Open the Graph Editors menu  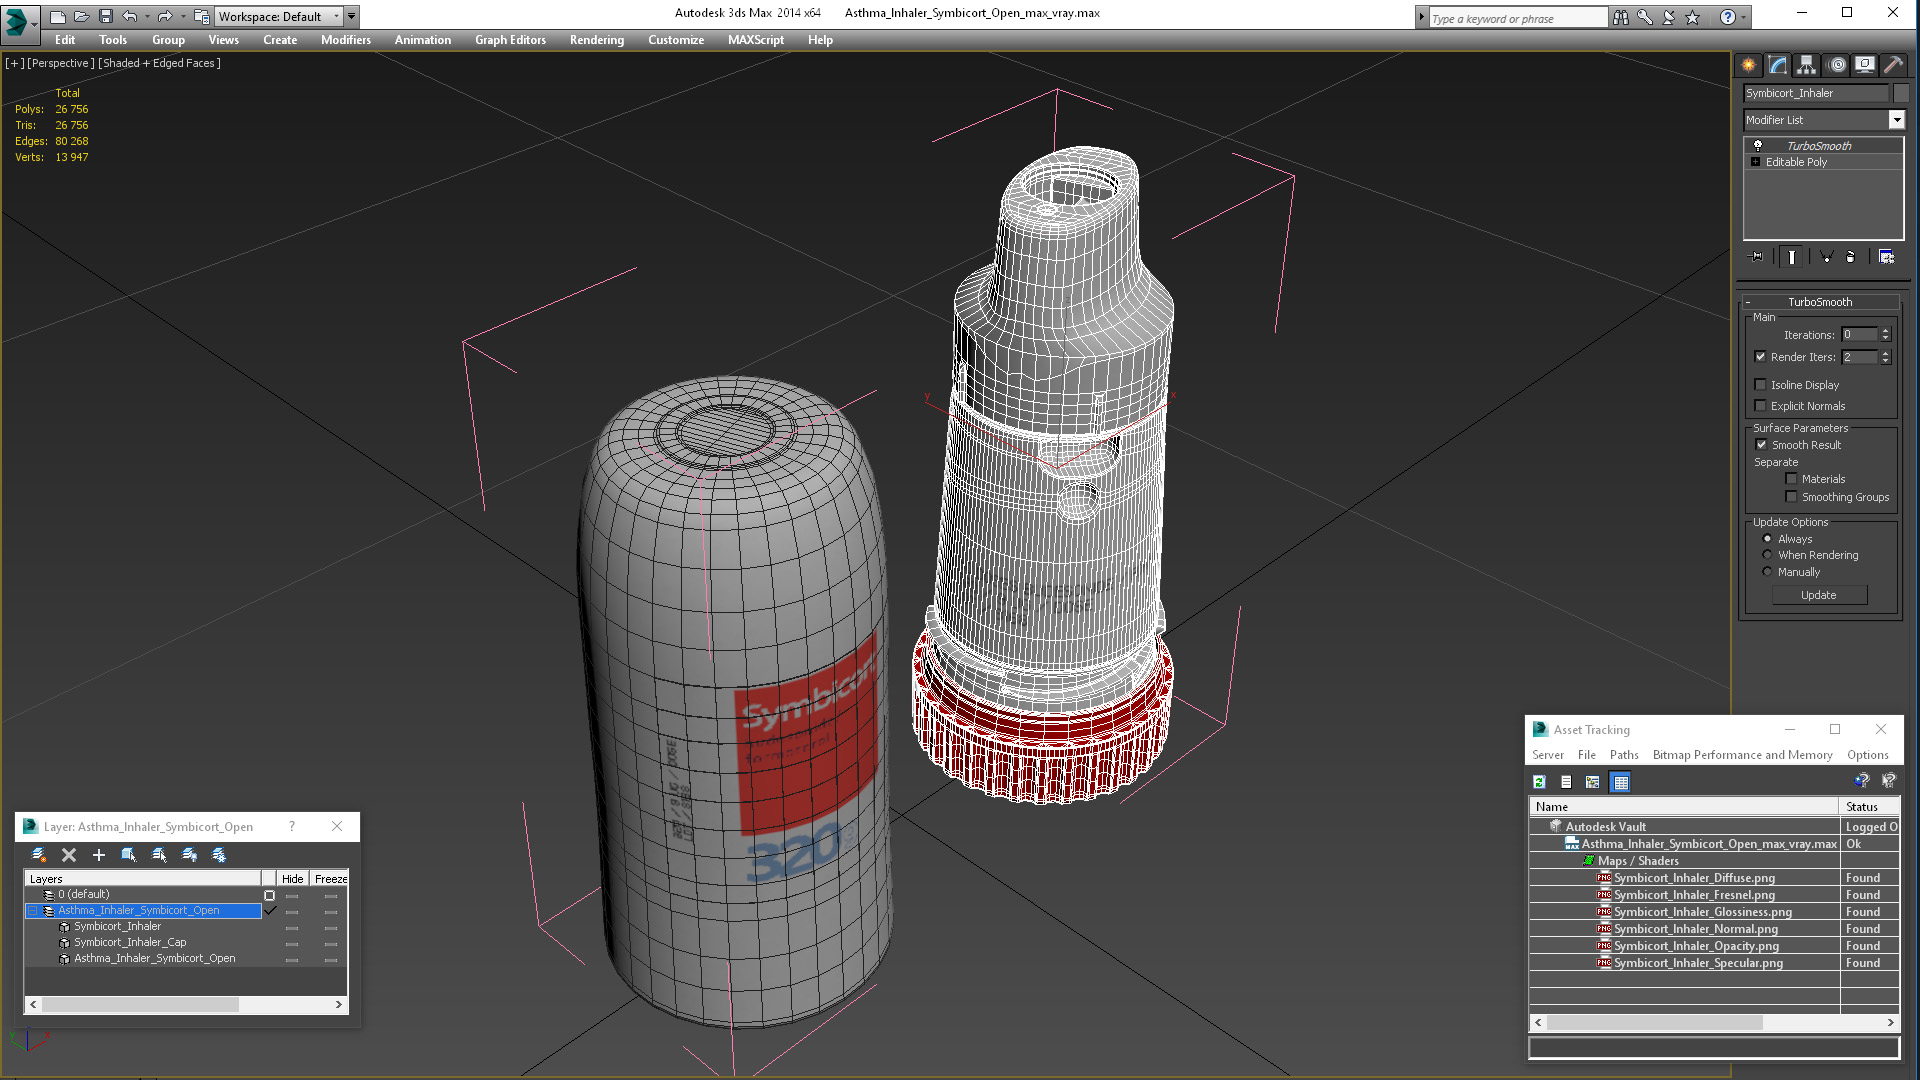[510, 40]
